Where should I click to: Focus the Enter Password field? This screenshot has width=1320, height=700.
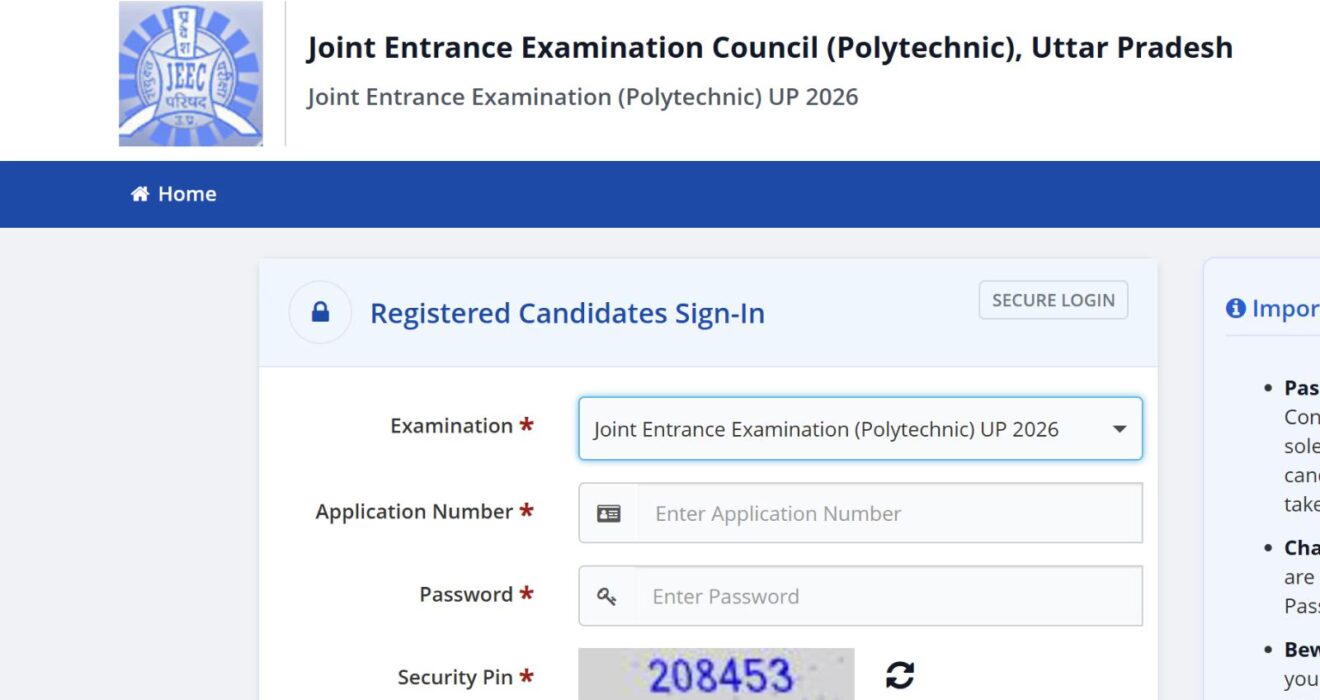888,596
